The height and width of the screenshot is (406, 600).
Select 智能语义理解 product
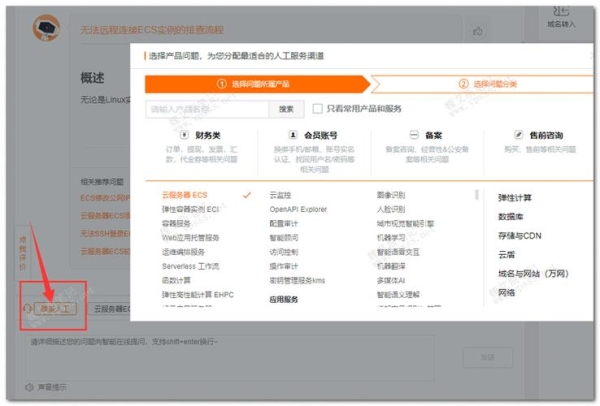[398, 295]
